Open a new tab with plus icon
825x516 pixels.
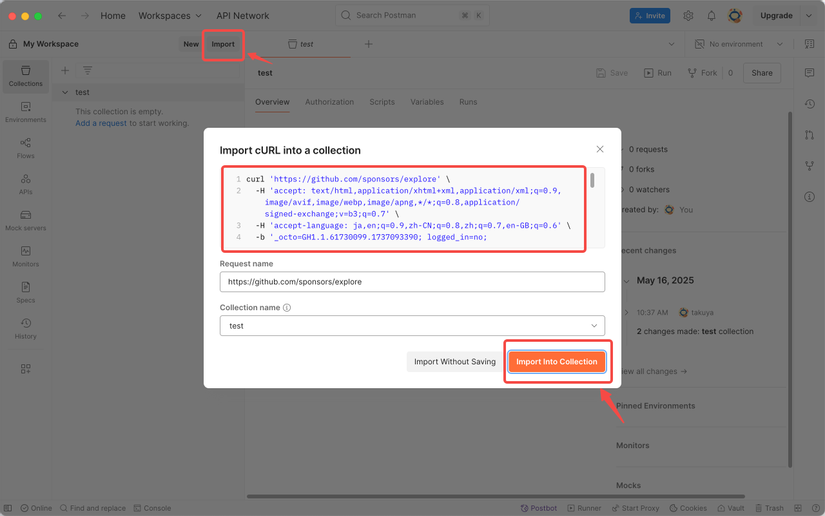[368, 44]
